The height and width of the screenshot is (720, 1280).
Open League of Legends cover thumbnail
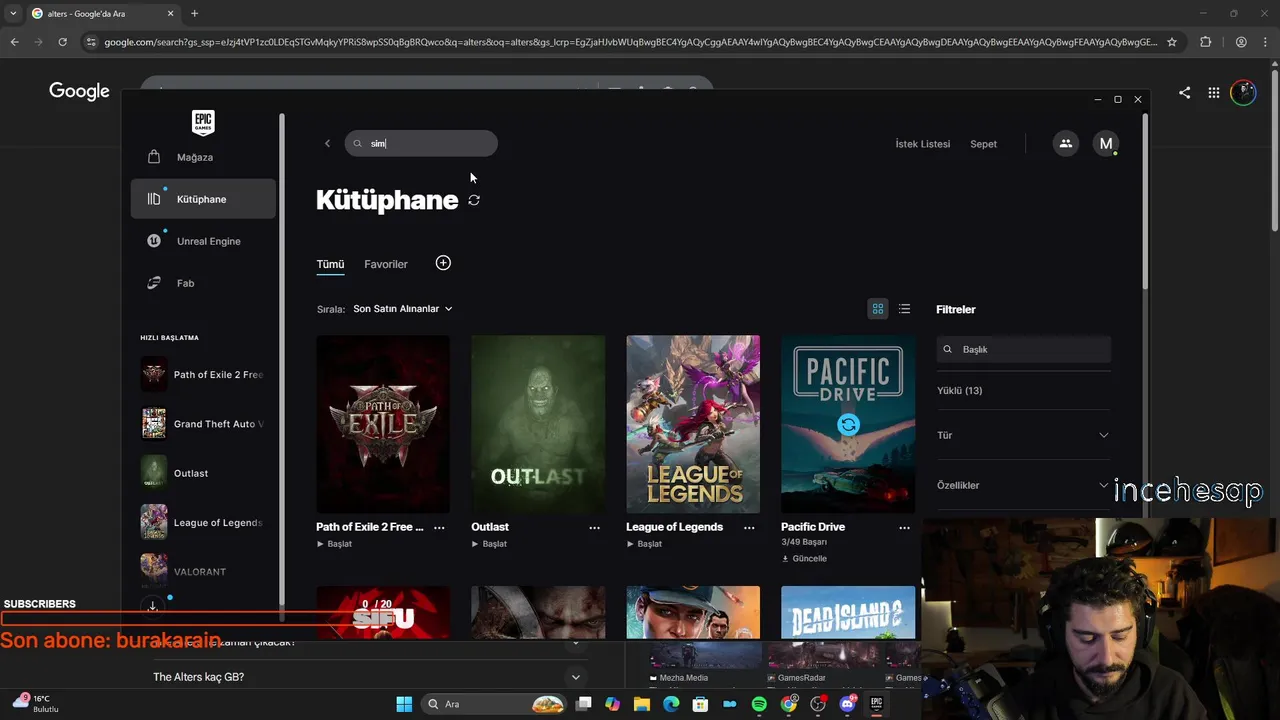coord(693,424)
